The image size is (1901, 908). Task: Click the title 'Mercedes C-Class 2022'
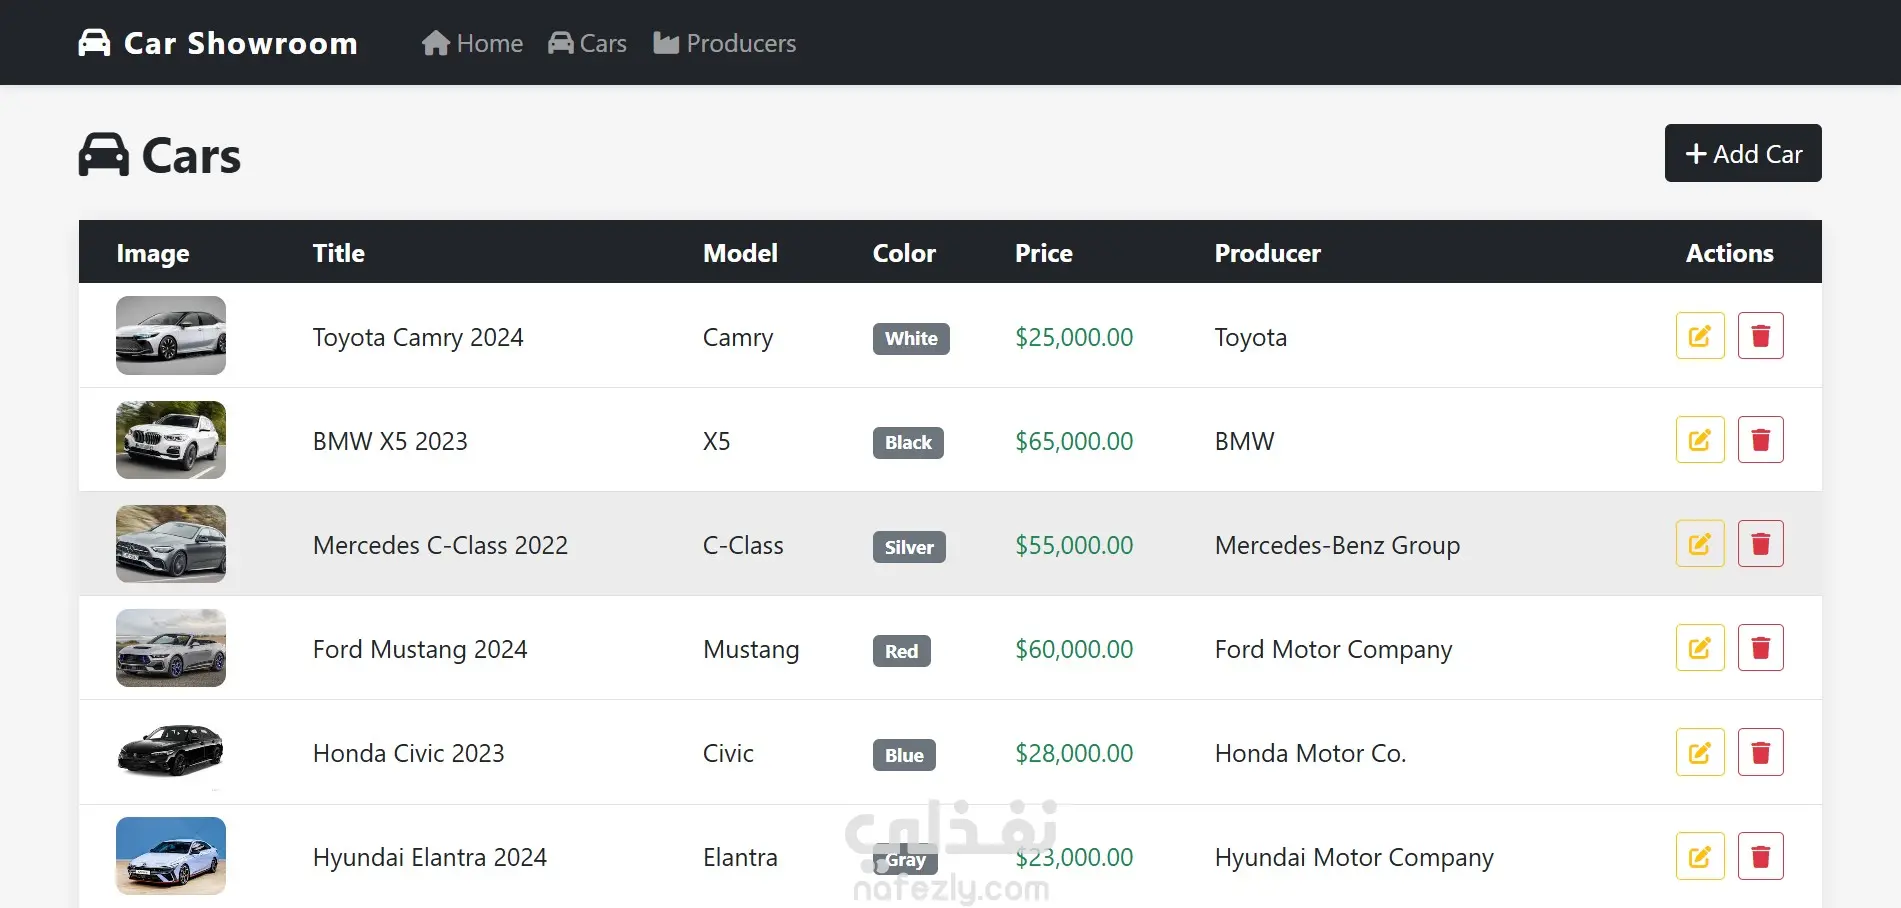point(440,545)
